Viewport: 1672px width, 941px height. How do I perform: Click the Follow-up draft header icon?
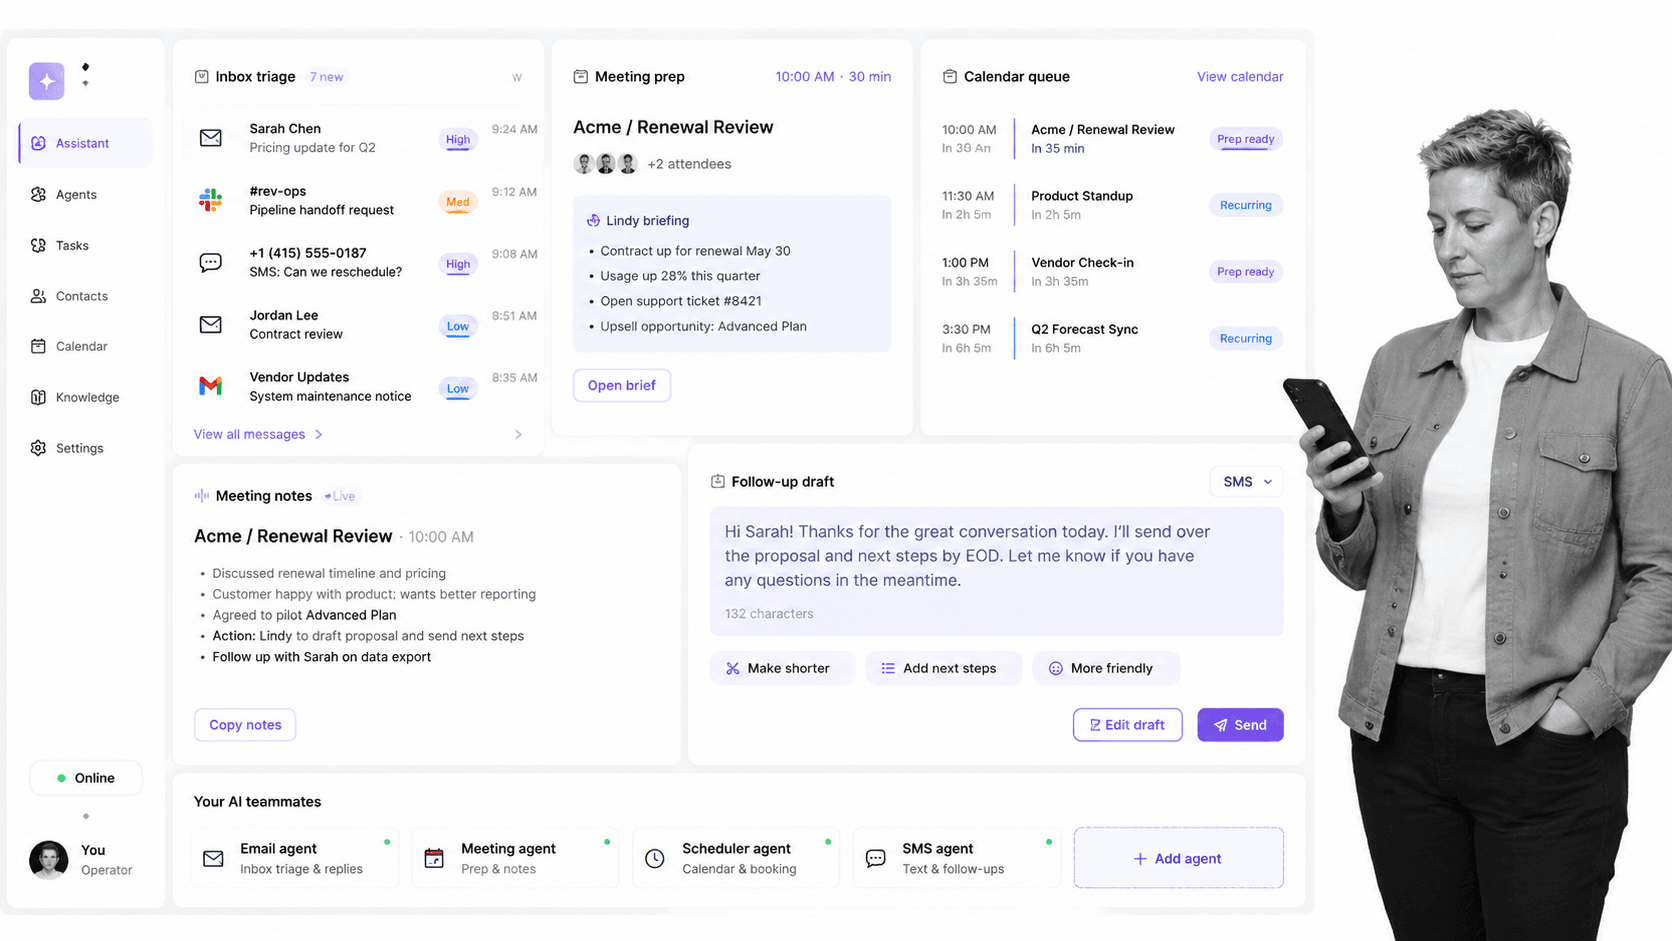click(x=717, y=481)
